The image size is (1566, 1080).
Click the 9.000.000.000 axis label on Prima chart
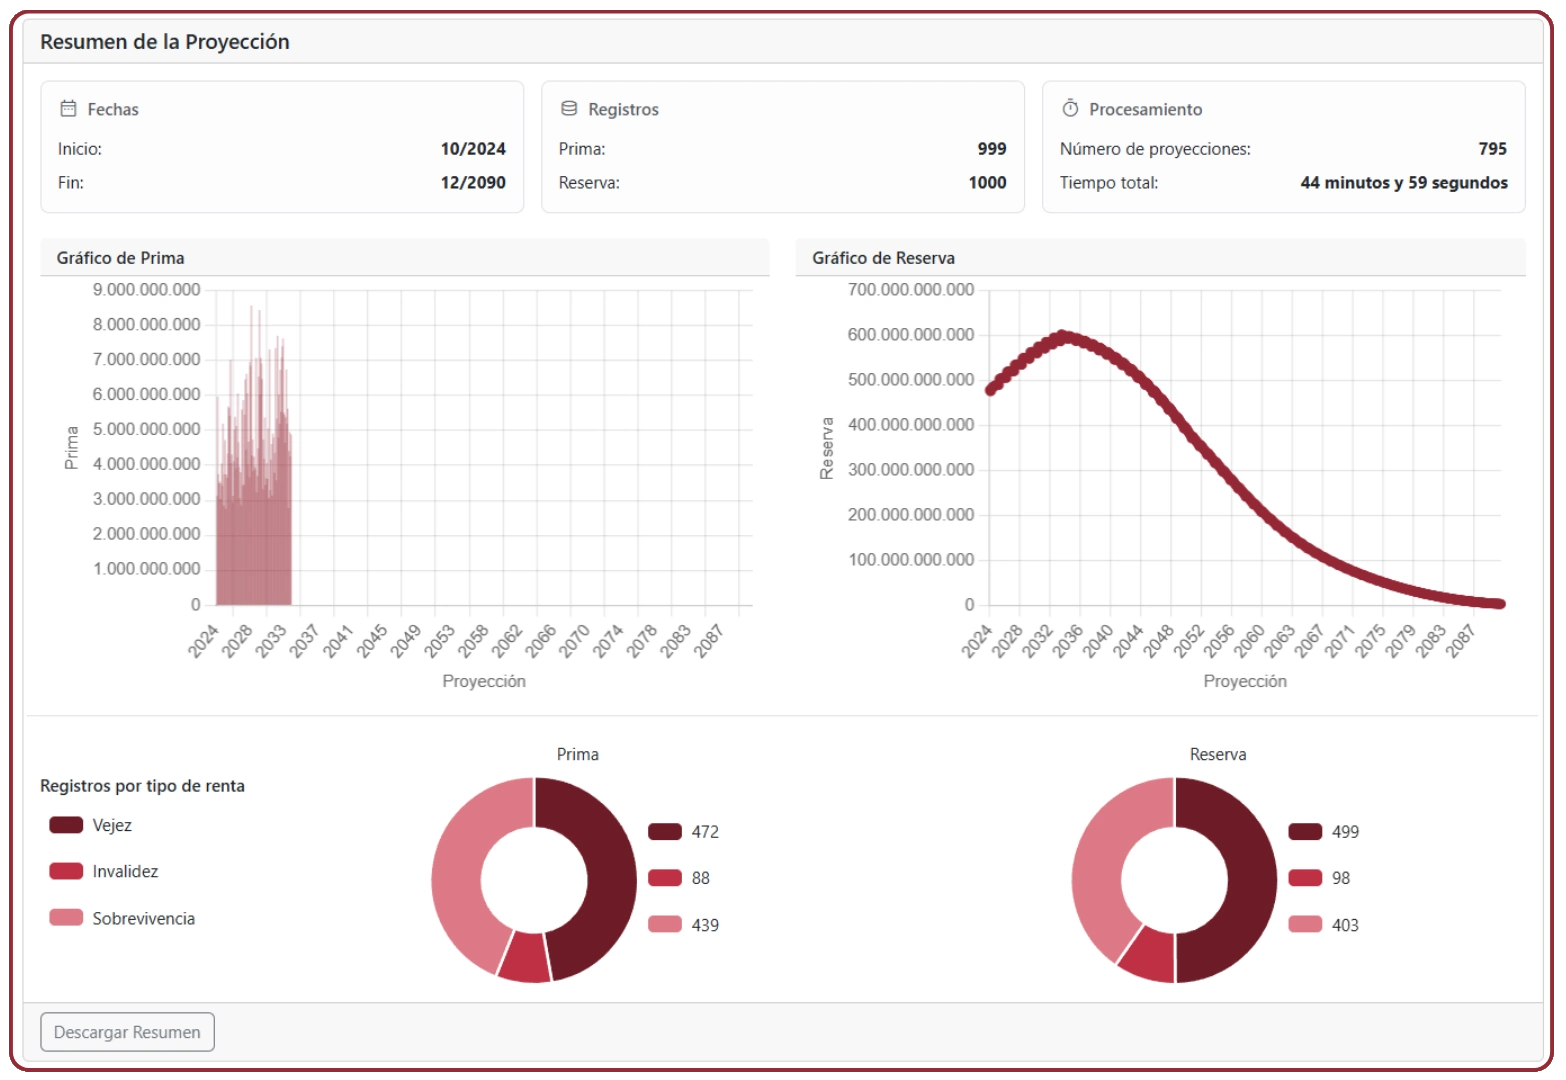coord(147,290)
